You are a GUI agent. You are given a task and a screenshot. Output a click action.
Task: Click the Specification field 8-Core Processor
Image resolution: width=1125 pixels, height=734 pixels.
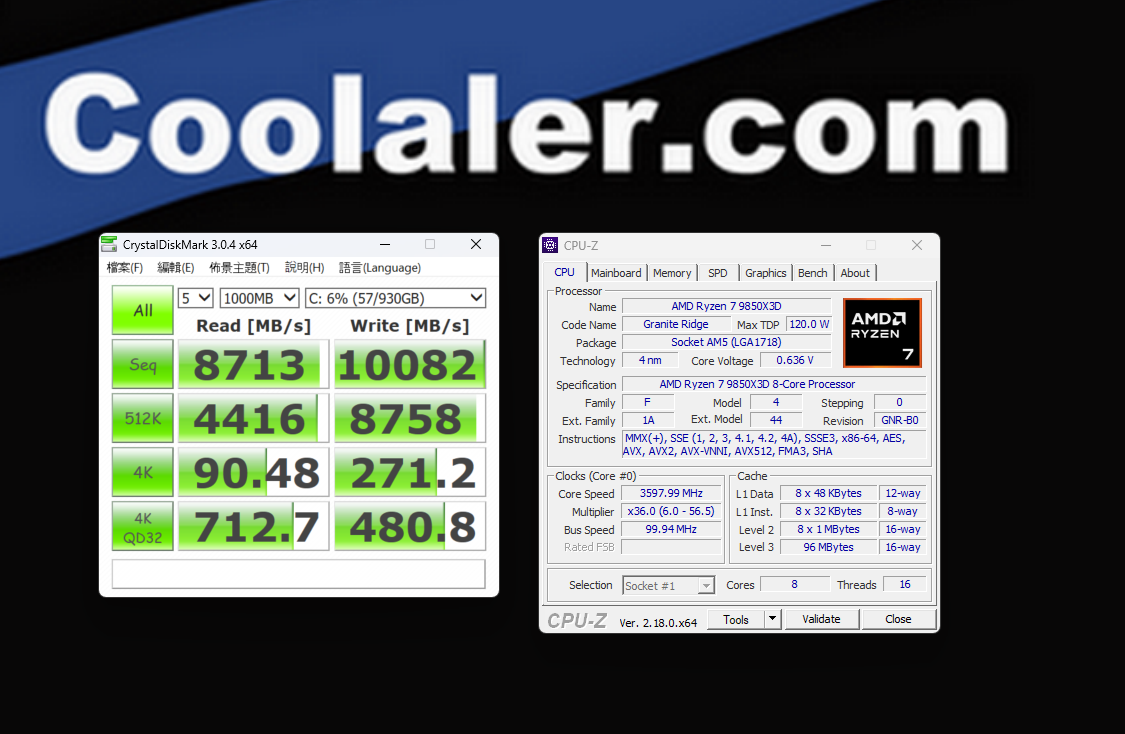(x=773, y=385)
